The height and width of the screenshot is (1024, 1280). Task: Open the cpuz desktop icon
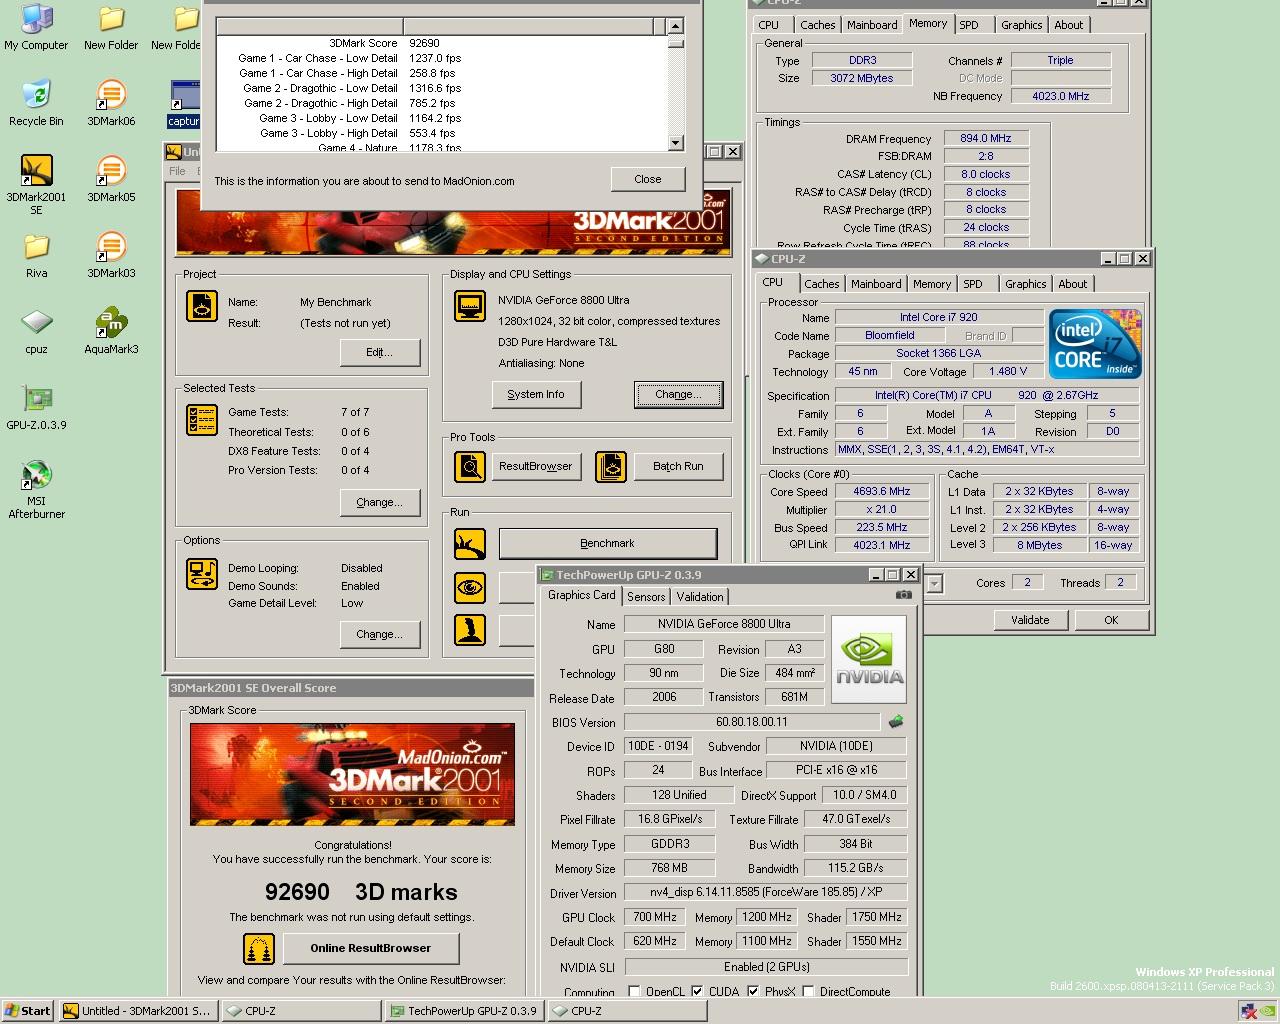(36, 330)
